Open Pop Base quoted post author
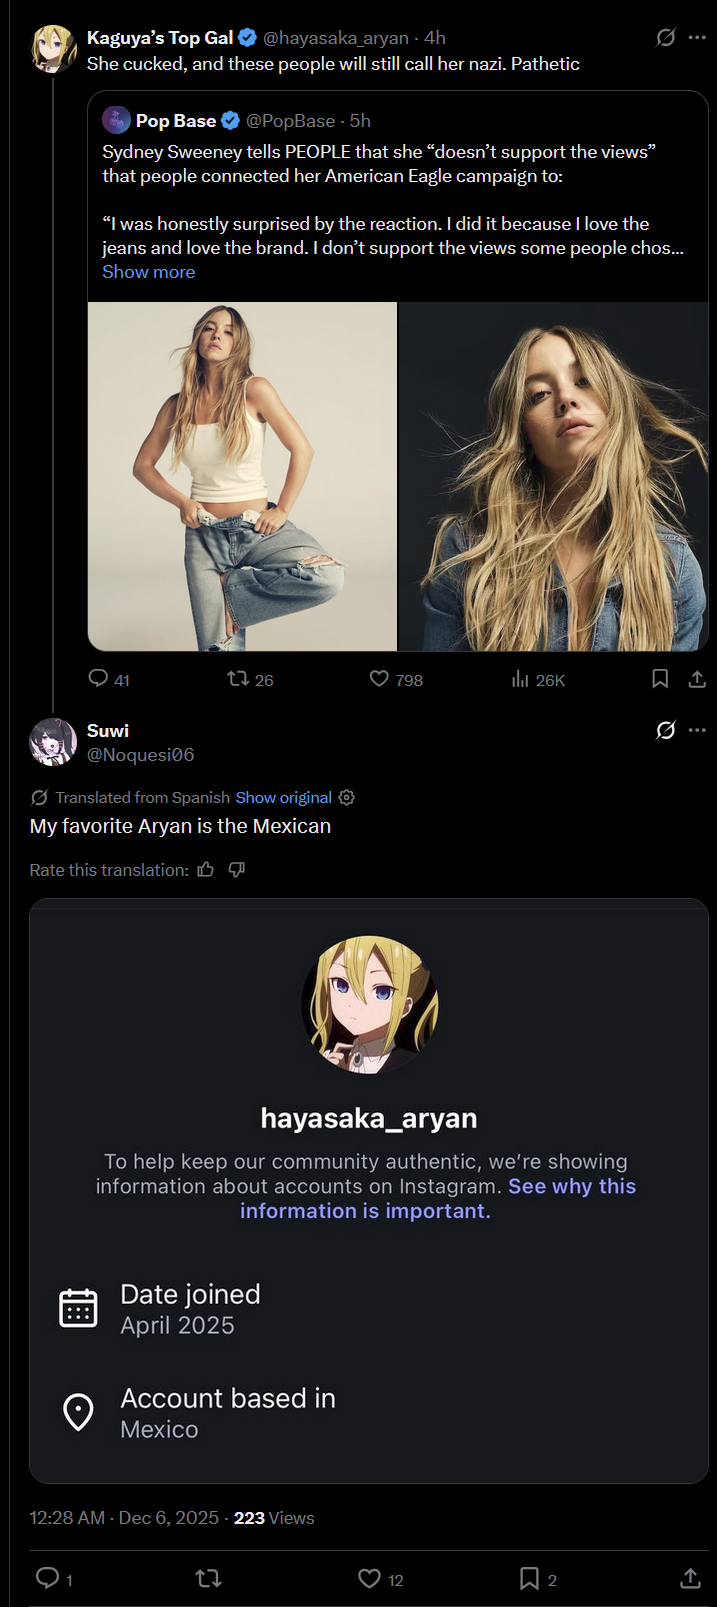 click(175, 121)
